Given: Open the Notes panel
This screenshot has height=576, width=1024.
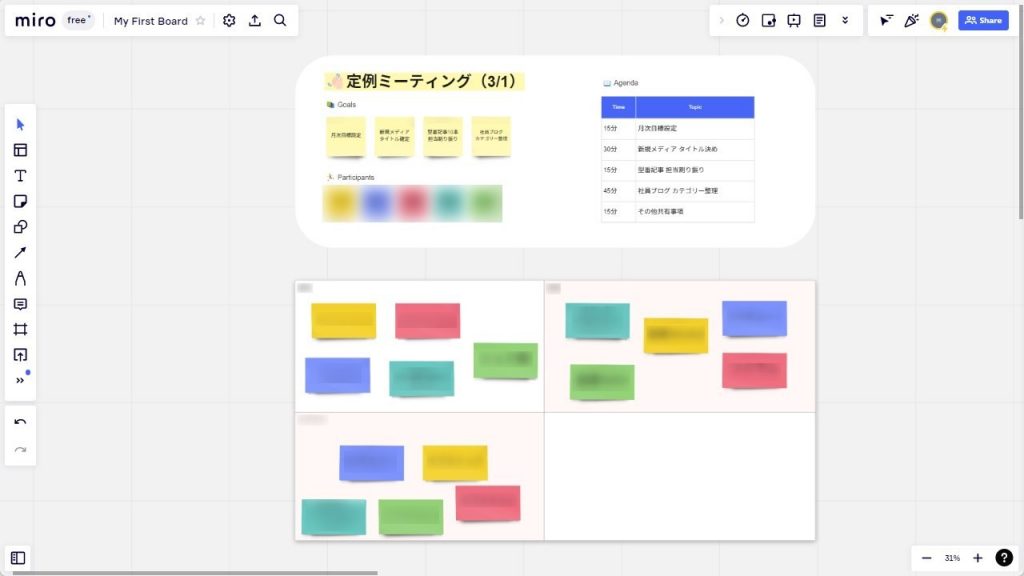Looking at the screenshot, I should [820, 20].
